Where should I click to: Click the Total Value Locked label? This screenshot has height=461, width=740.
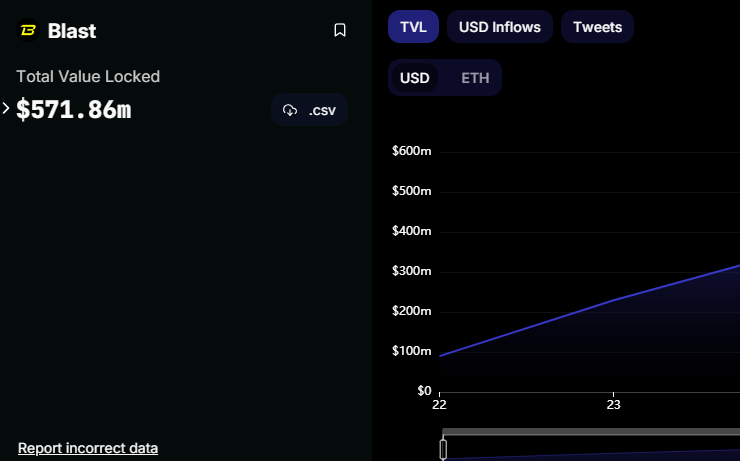(88, 76)
